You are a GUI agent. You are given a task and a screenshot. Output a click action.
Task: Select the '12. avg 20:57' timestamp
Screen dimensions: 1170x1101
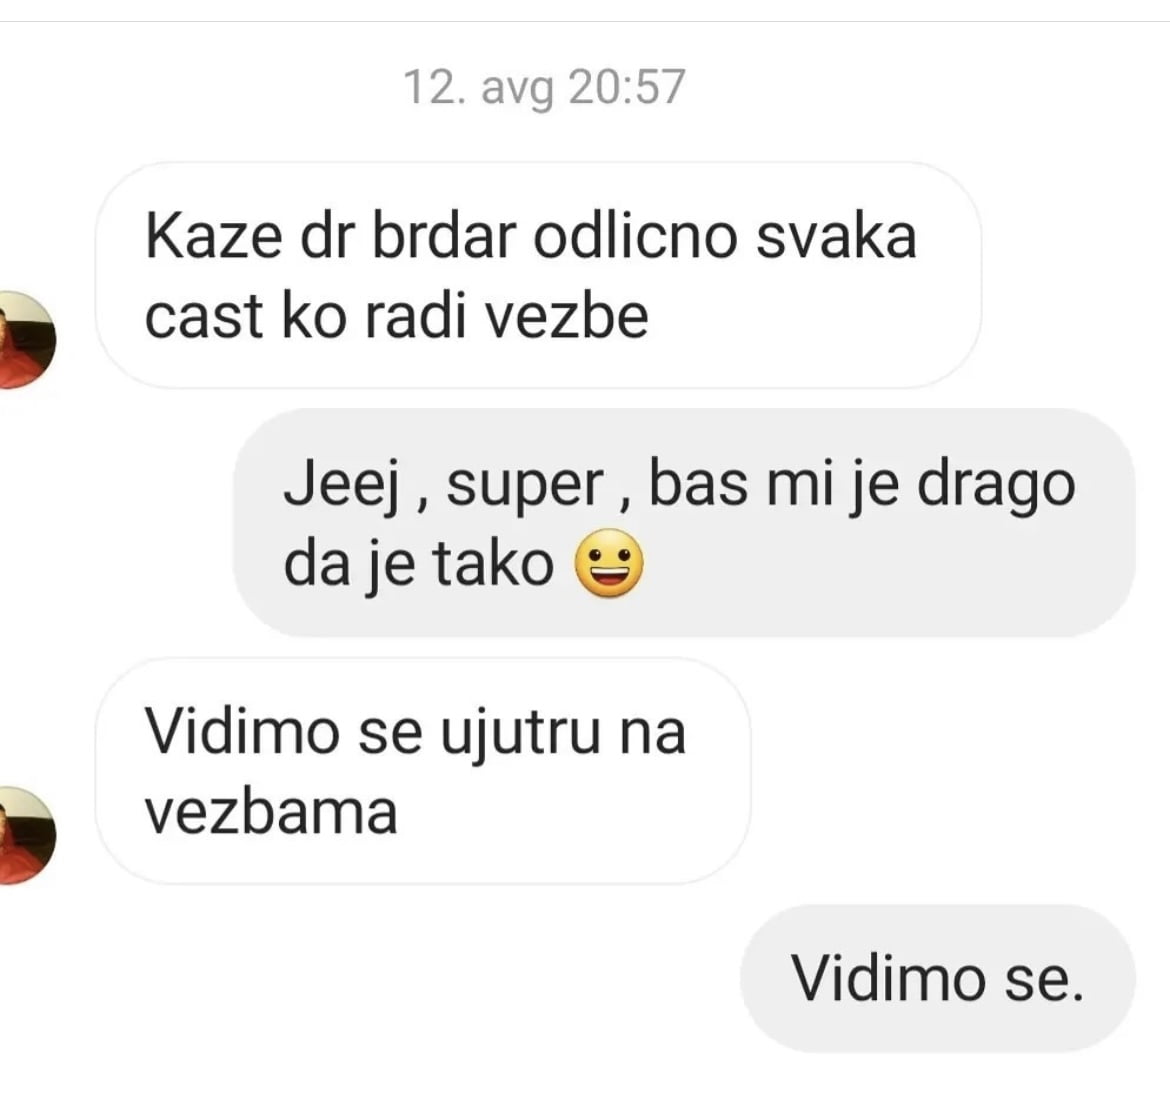click(544, 87)
